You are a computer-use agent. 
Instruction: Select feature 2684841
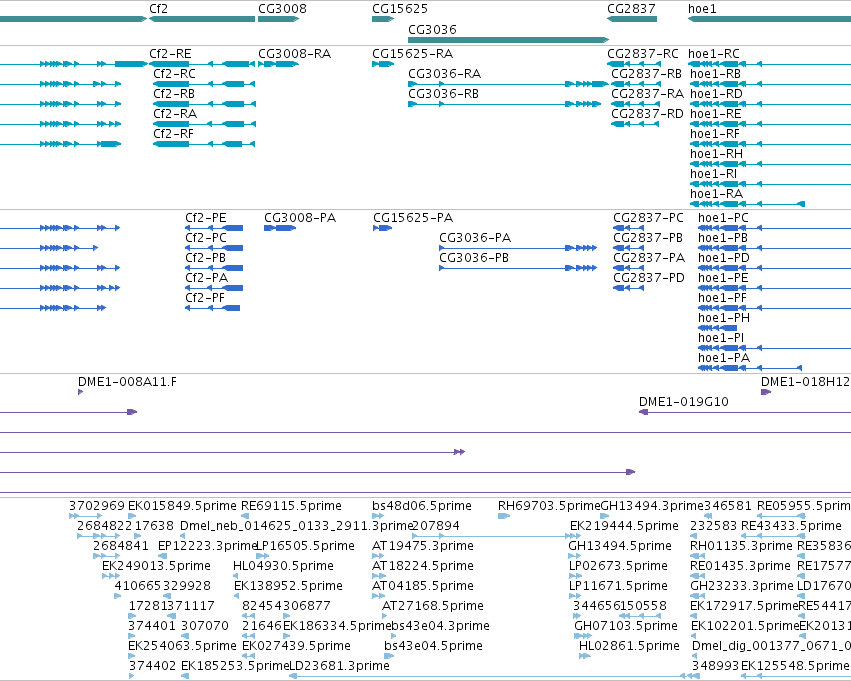tap(120, 546)
